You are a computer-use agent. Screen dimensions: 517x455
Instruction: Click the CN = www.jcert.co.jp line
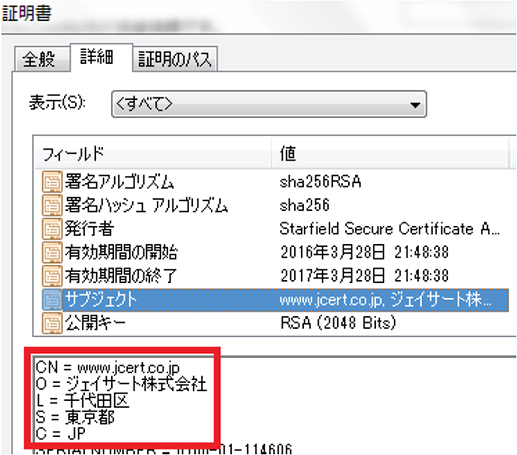[107, 368]
